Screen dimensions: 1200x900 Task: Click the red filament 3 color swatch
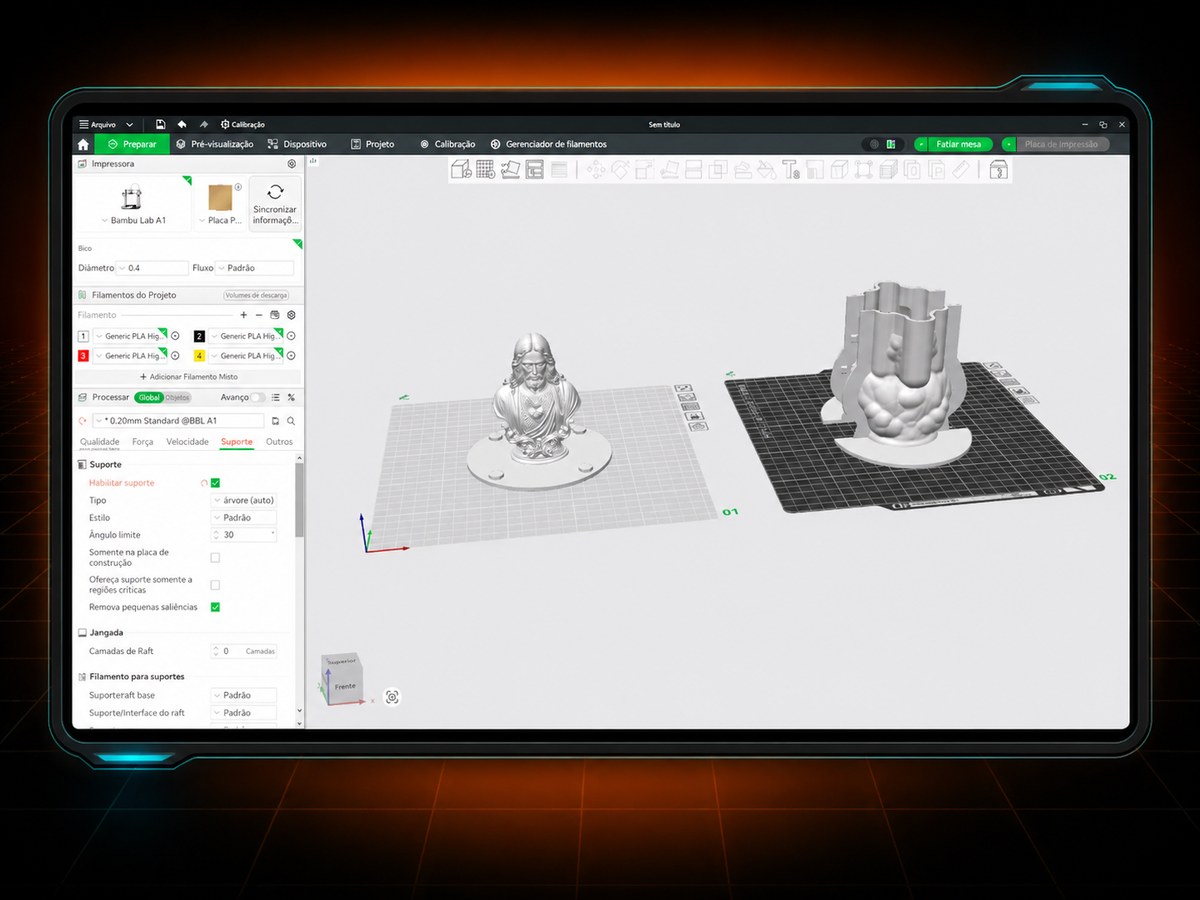(x=83, y=356)
